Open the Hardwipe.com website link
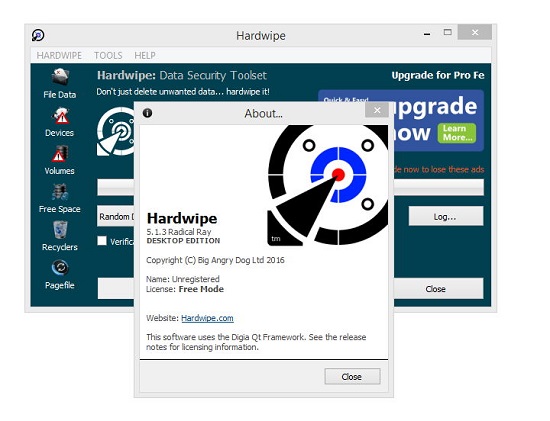The image size is (550, 421). point(207,318)
